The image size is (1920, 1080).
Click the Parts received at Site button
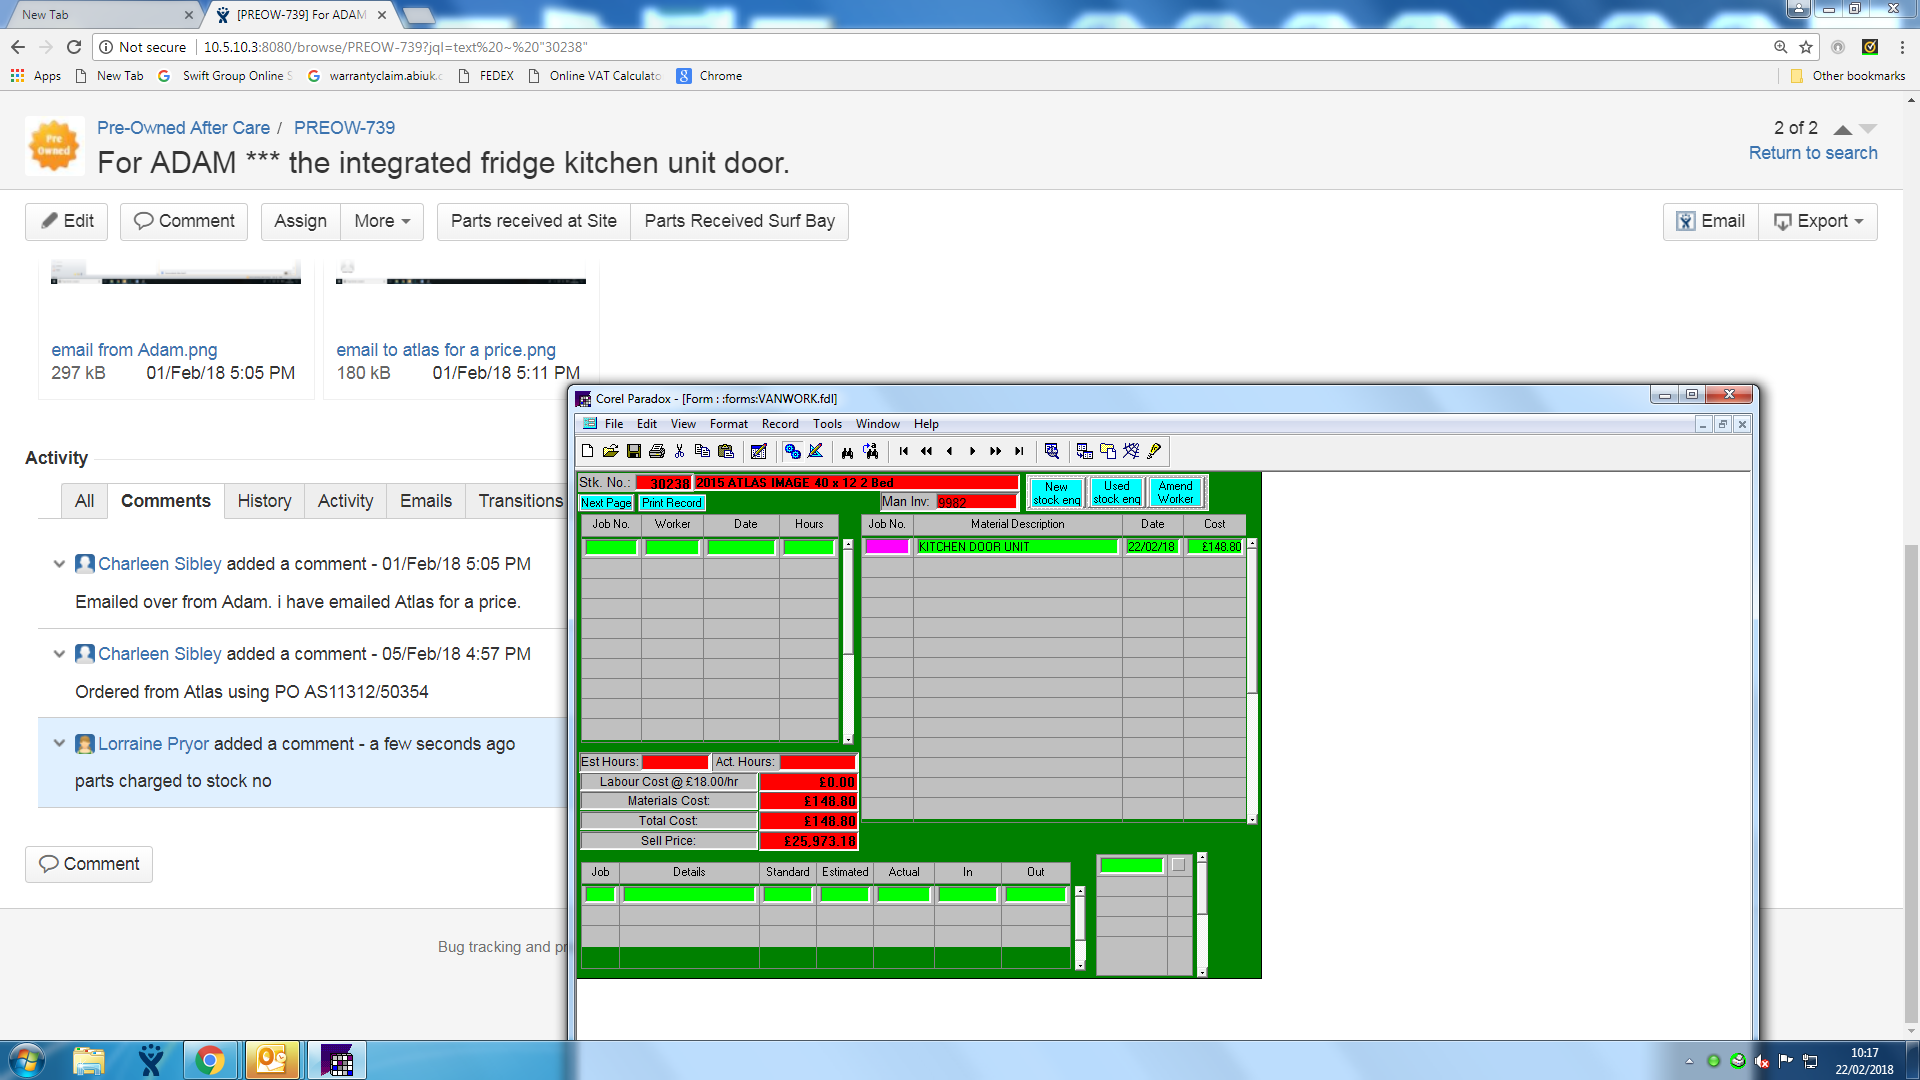coord(533,221)
